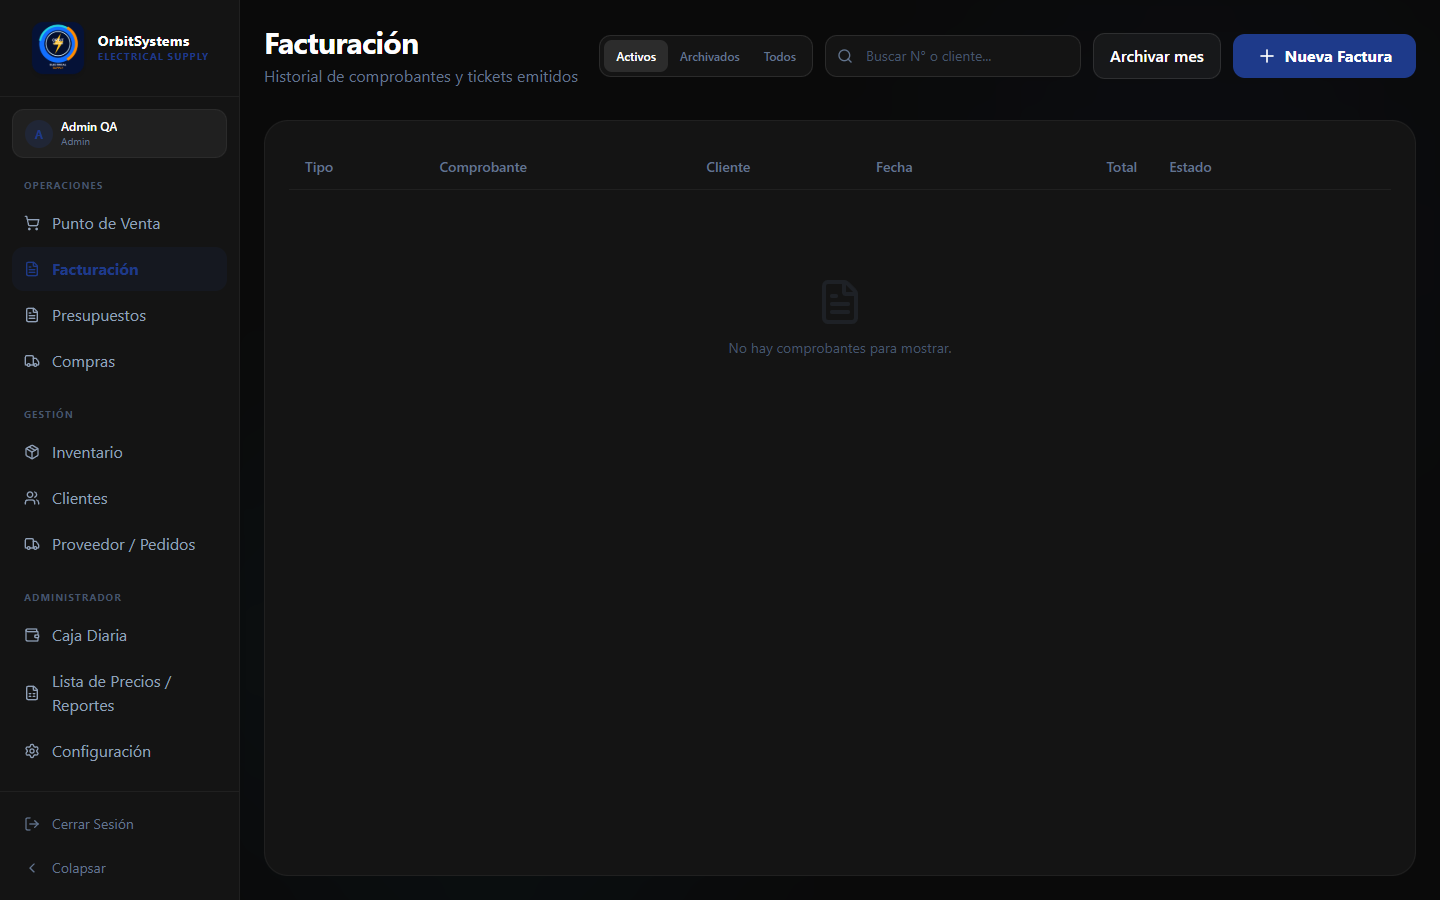Open the Configuración gear icon
Image resolution: width=1440 pixels, height=900 pixels.
click(x=32, y=752)
